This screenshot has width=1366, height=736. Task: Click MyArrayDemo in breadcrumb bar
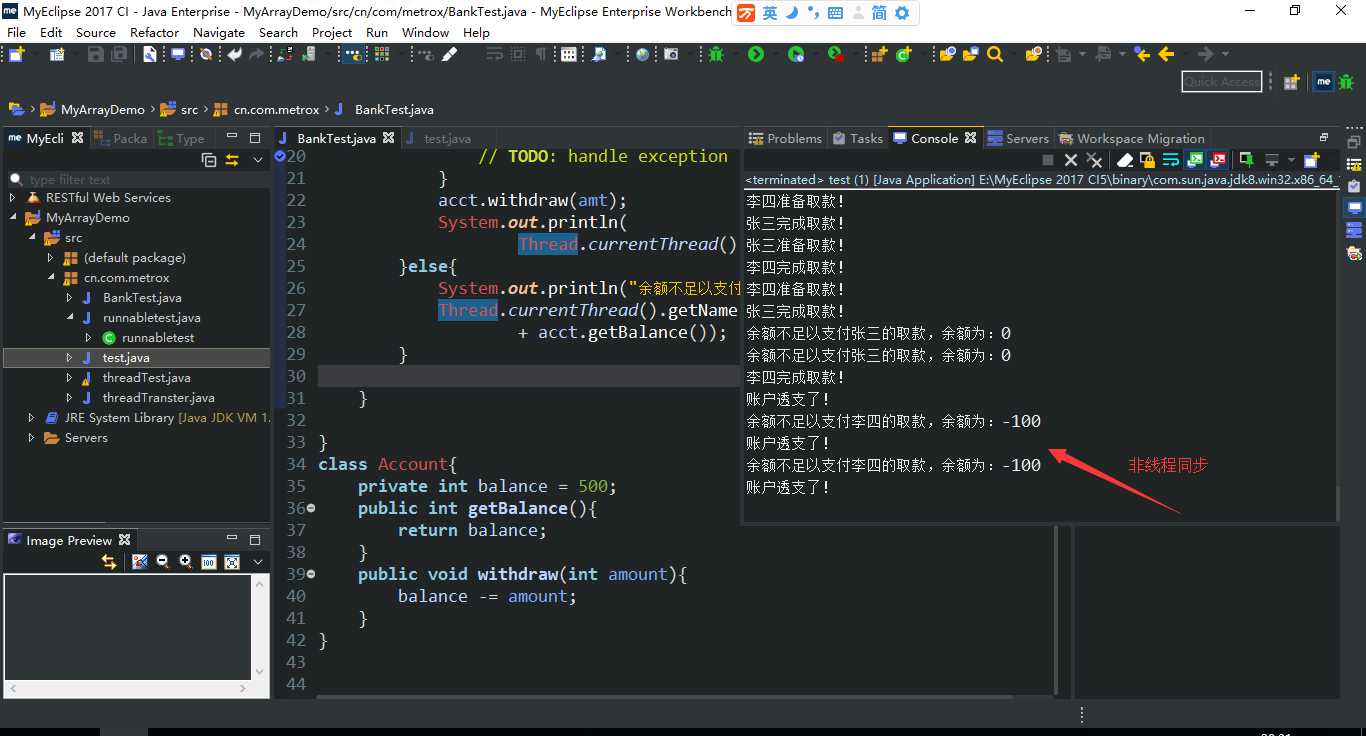pyautogui.click(x=102, y=110)
